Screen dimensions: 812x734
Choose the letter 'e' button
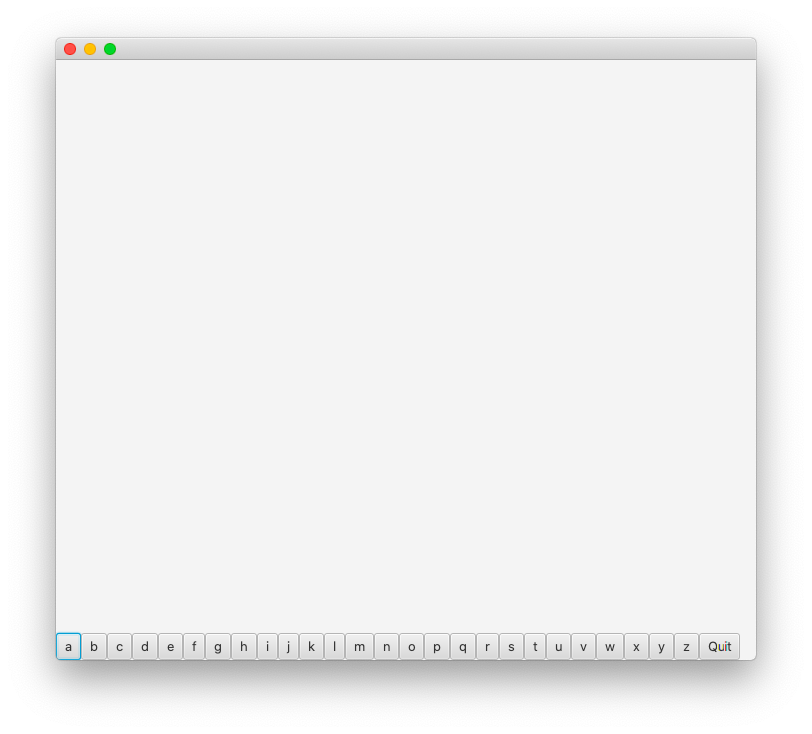[x=170, y=646]
